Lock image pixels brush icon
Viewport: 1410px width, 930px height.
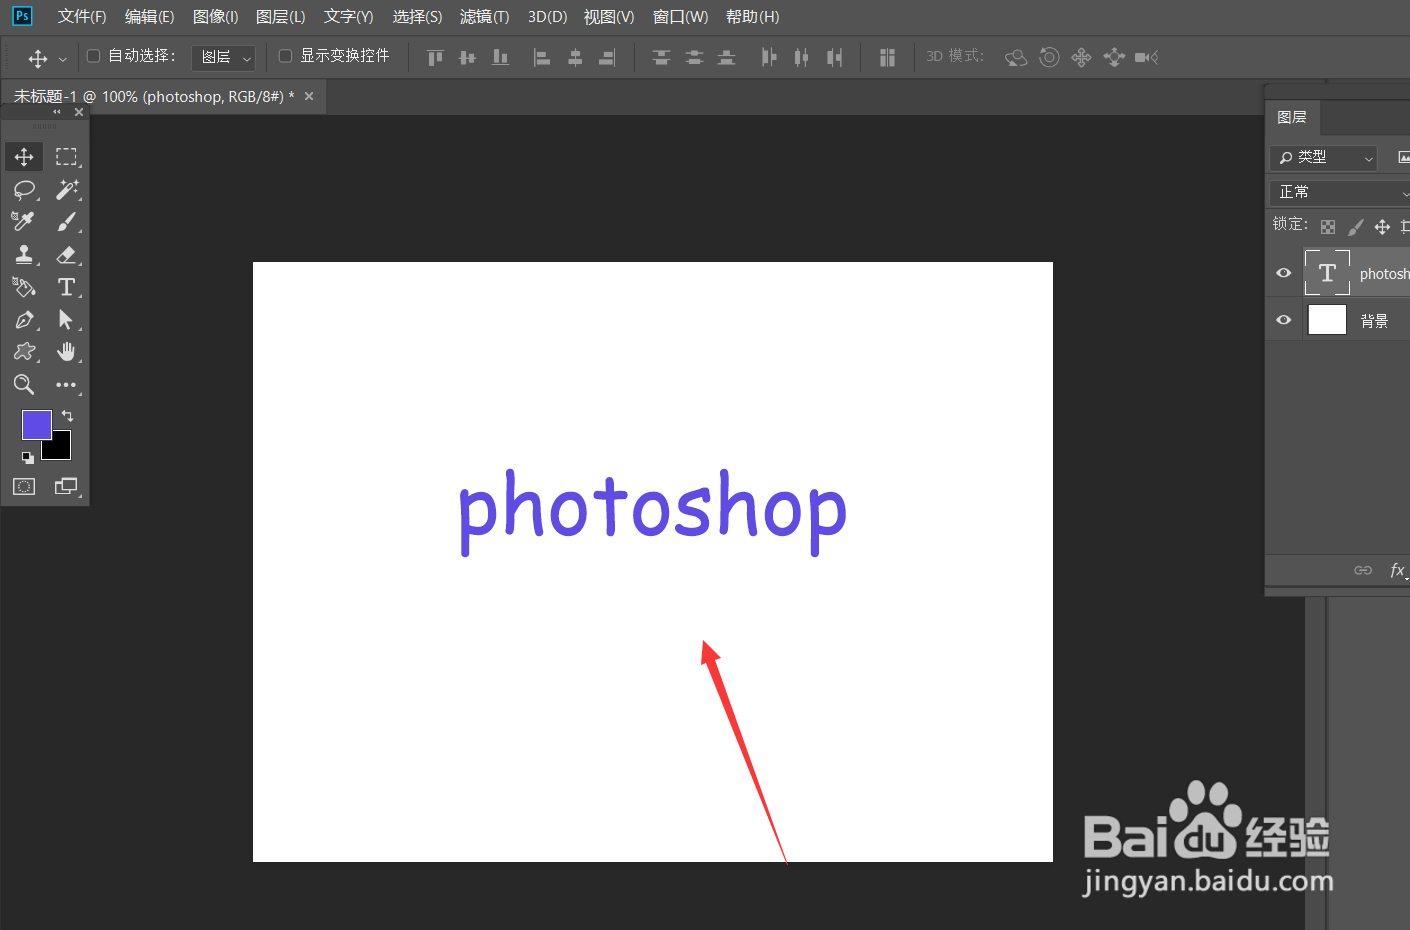(1355, 227)
